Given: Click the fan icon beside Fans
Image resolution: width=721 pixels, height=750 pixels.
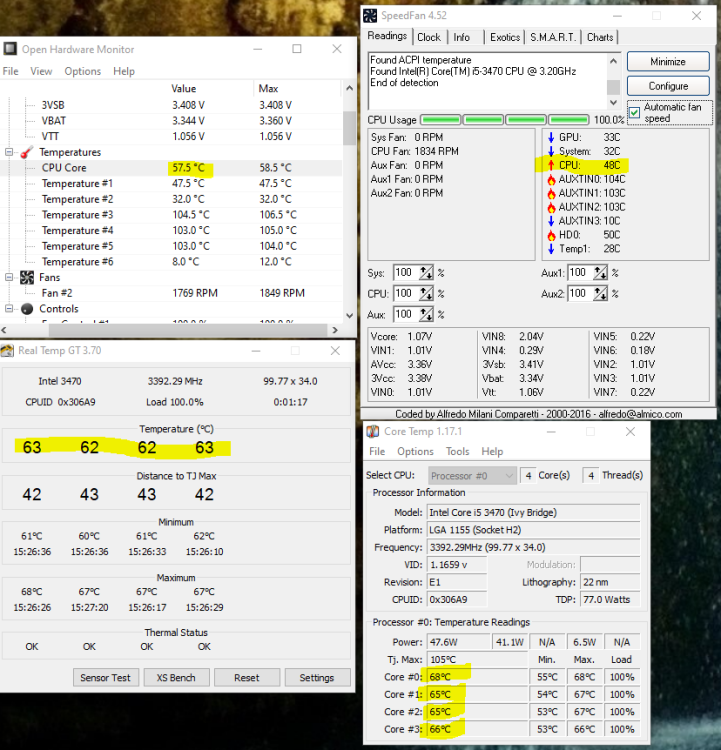Looking at the screenshot, I should coord(26,277).
